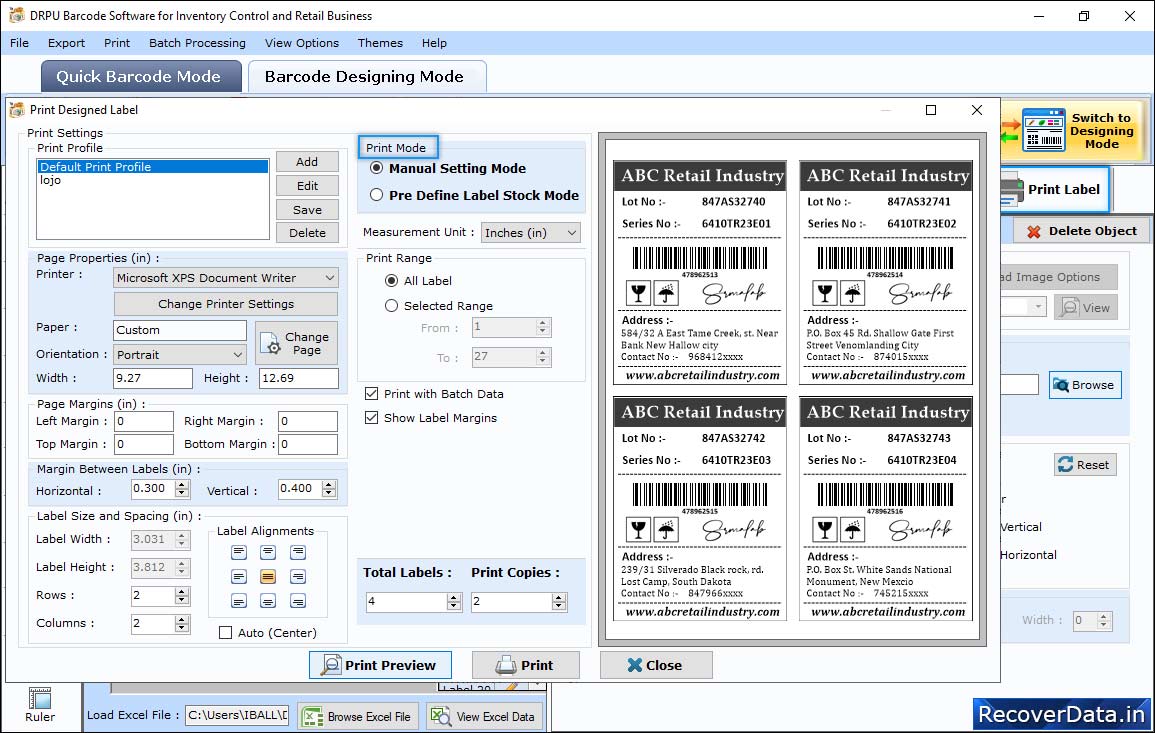Open the Themes menu

(x=380, y=43)
